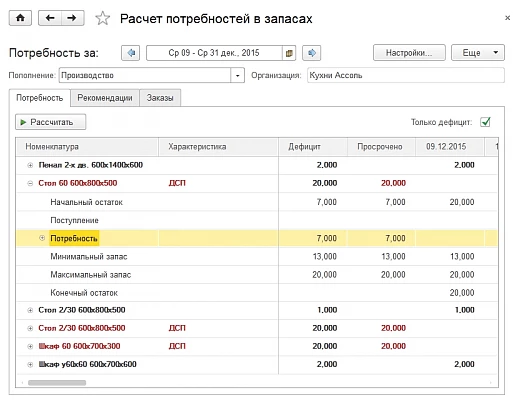Viewport: 518px width, 400px height.
Task: Select Начальный остаток row
Action: click(257, 202)
